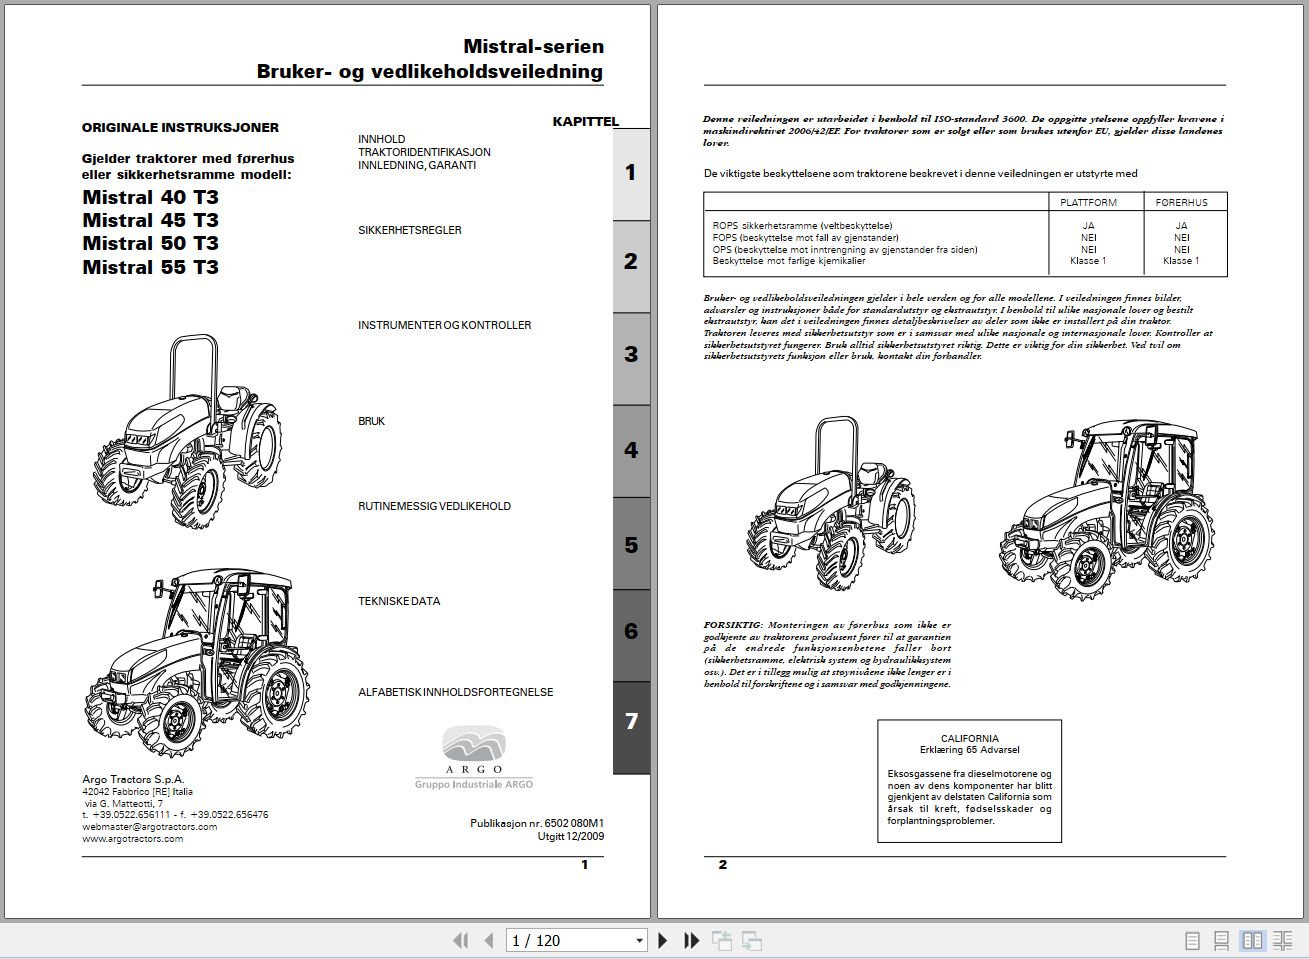Switch to continuous facing view

coord(1283,940)
